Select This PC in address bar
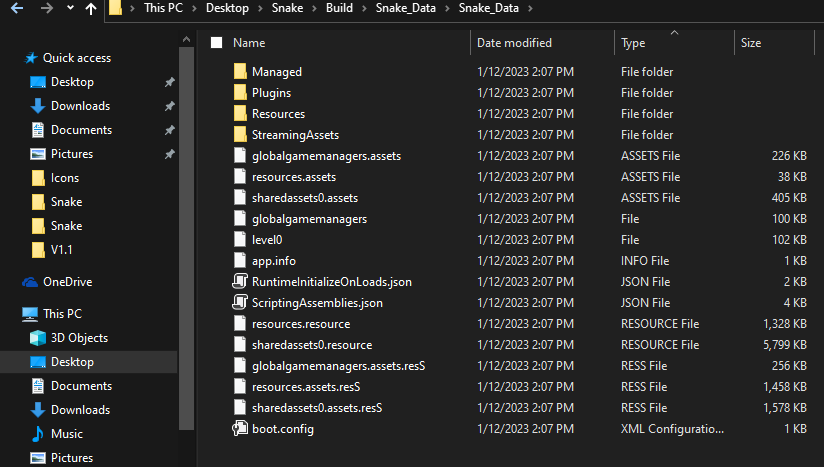The width and height of the screenshot is (824, 467). click(x=163, y=8)
